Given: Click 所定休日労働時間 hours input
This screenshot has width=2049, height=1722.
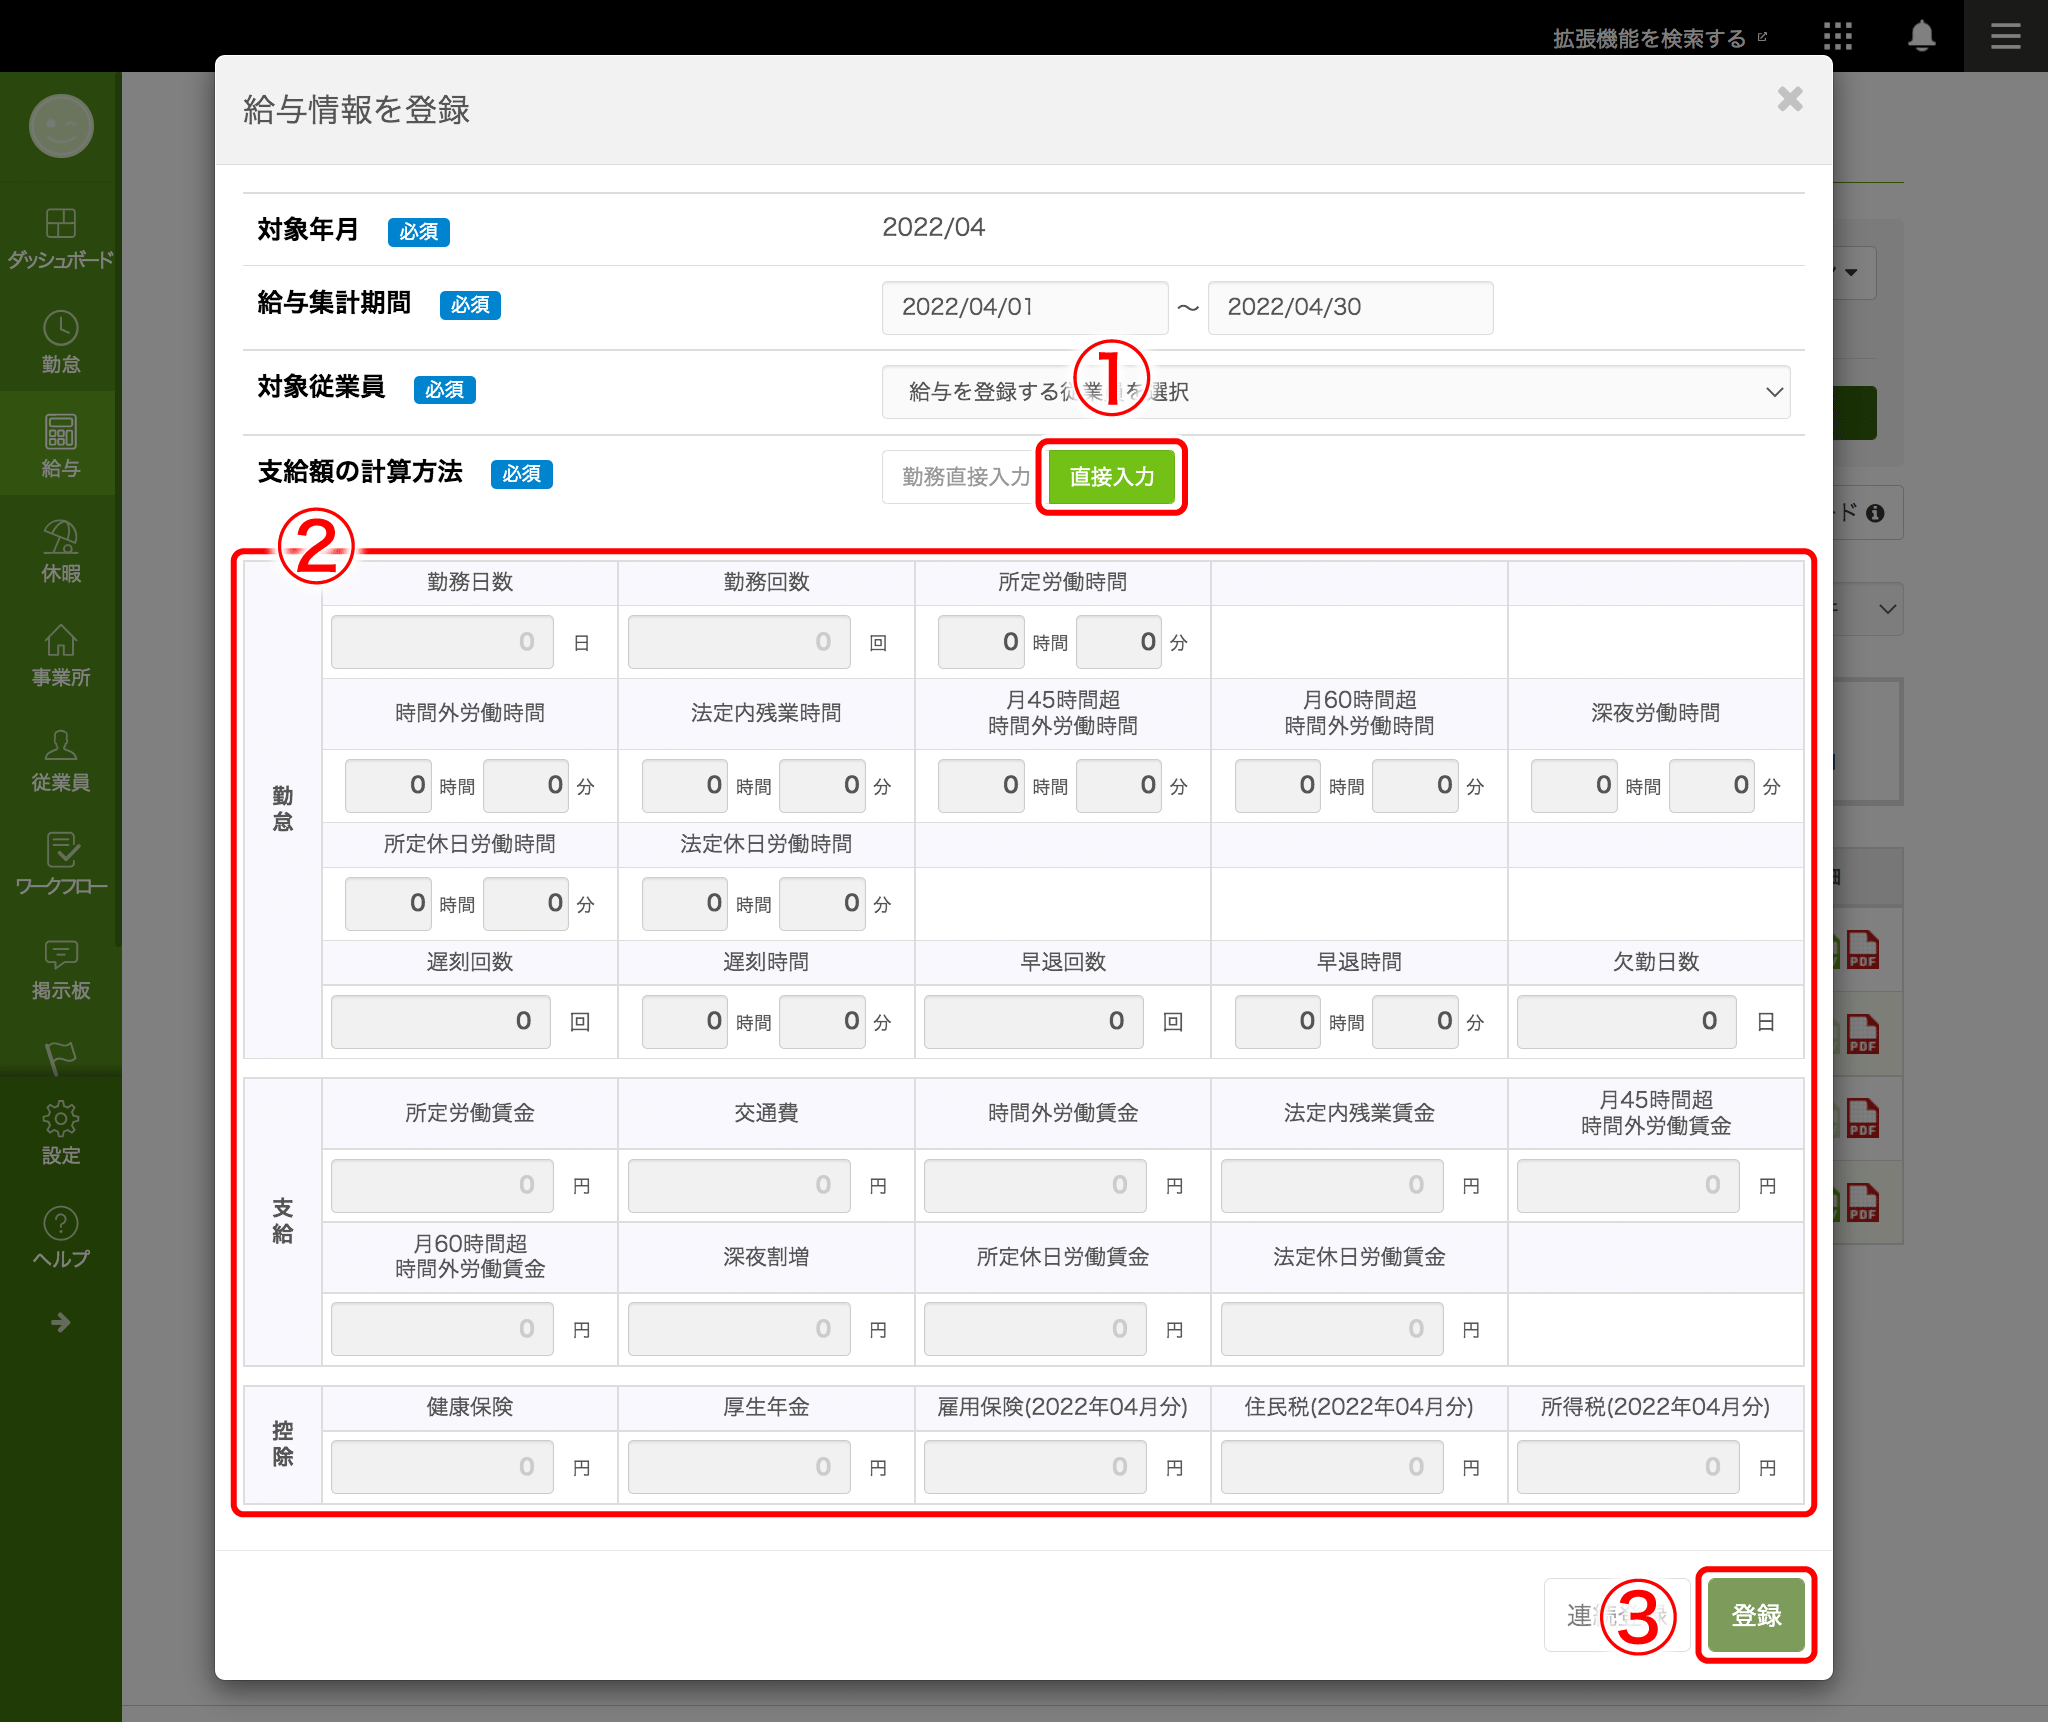Looking at the screenshot, I should 388,903.
